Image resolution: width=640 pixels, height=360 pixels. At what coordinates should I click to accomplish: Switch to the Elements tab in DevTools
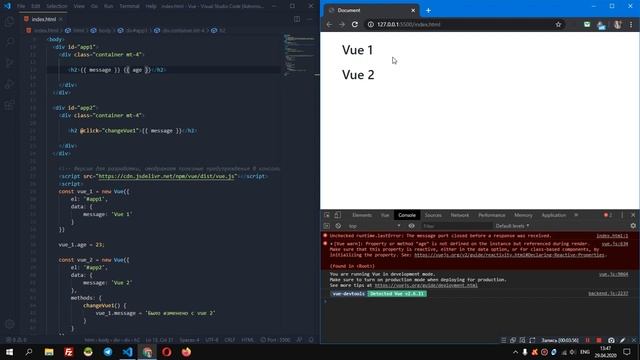[362, 215]
